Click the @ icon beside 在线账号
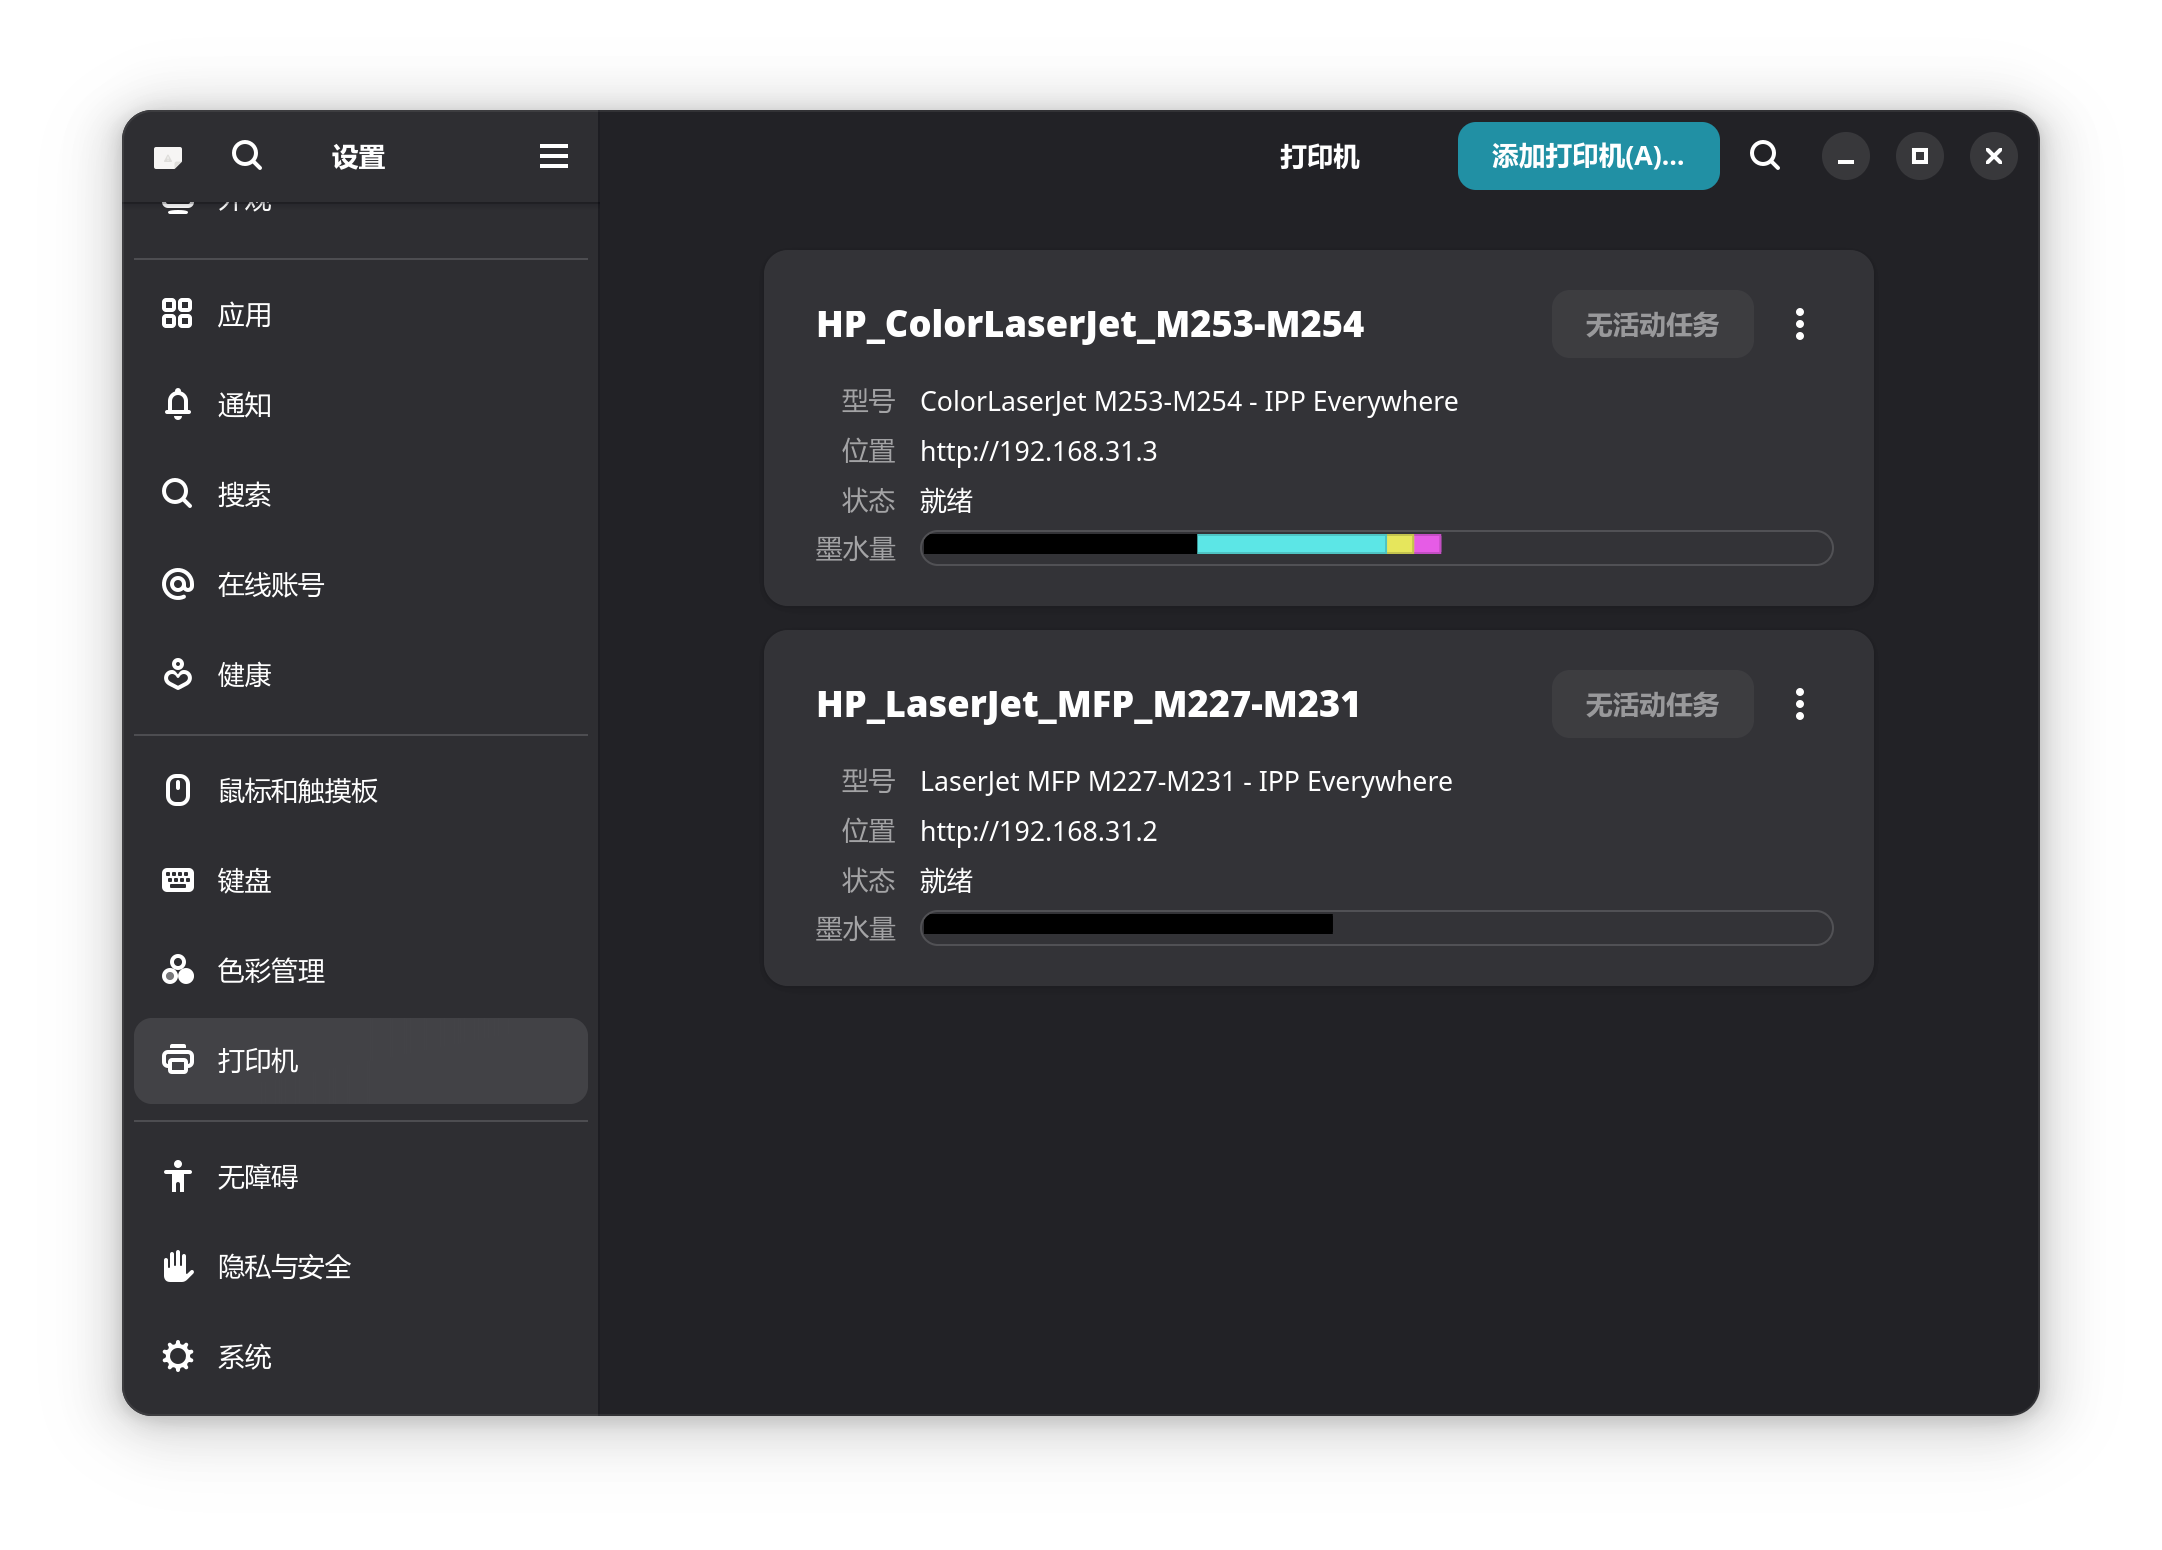The height and width of the screenshot is (1550, 2162). point(177,584)
